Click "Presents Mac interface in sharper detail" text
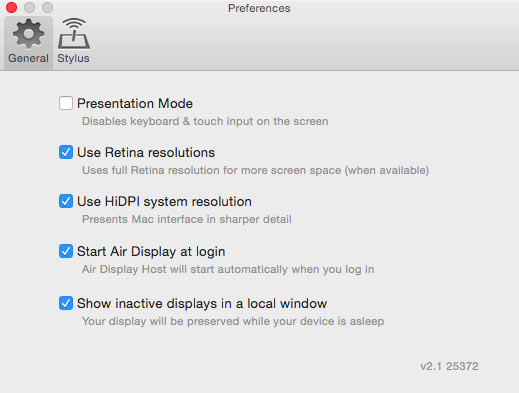519x393 pixels. (187, 219)
